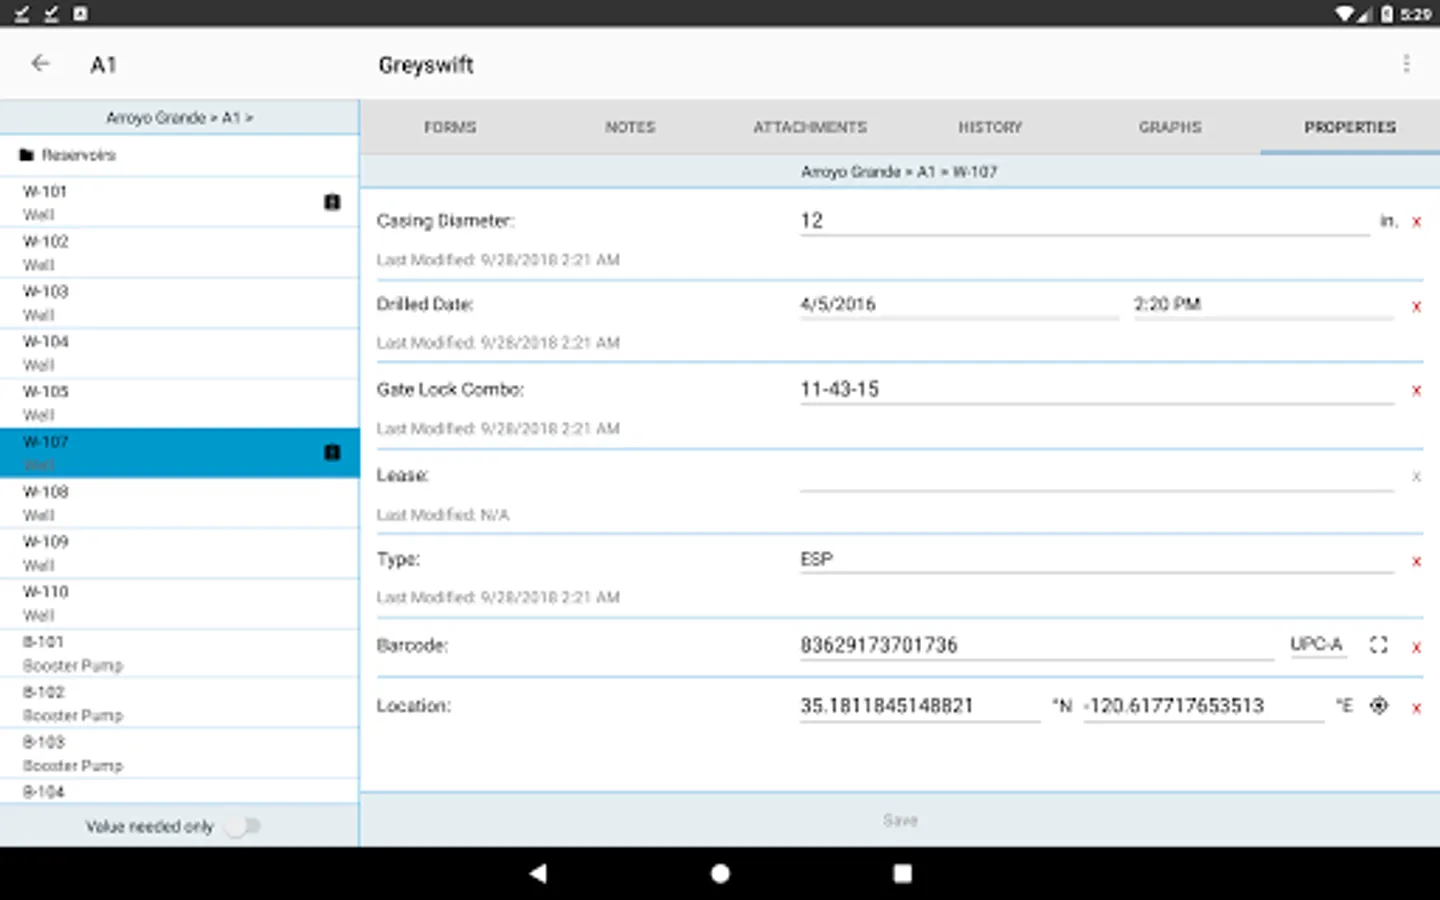Switch to the Forms tab
1440x900 pixels.
point(450,127)
